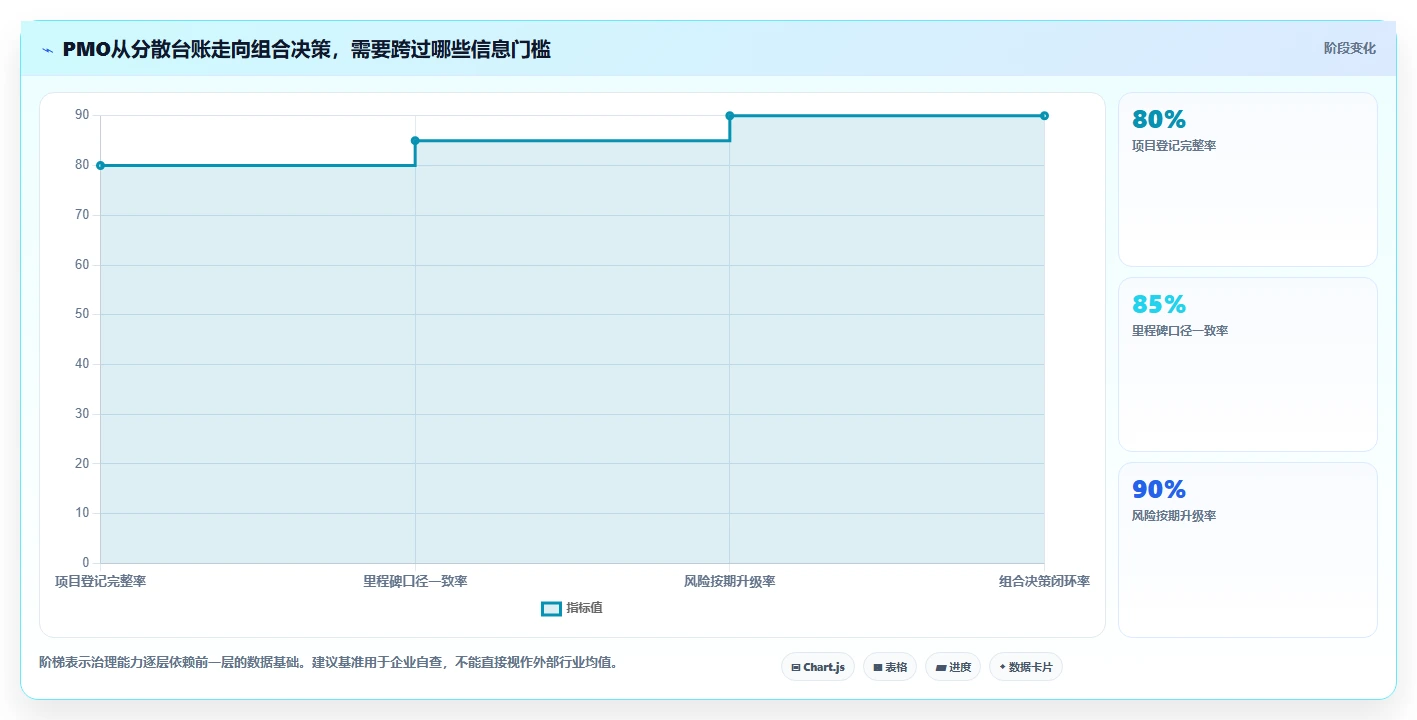This screenshot has width=1417, height=720.
Task: Click the 里程碑口径一致率 data point at 85
Action: 415,141
